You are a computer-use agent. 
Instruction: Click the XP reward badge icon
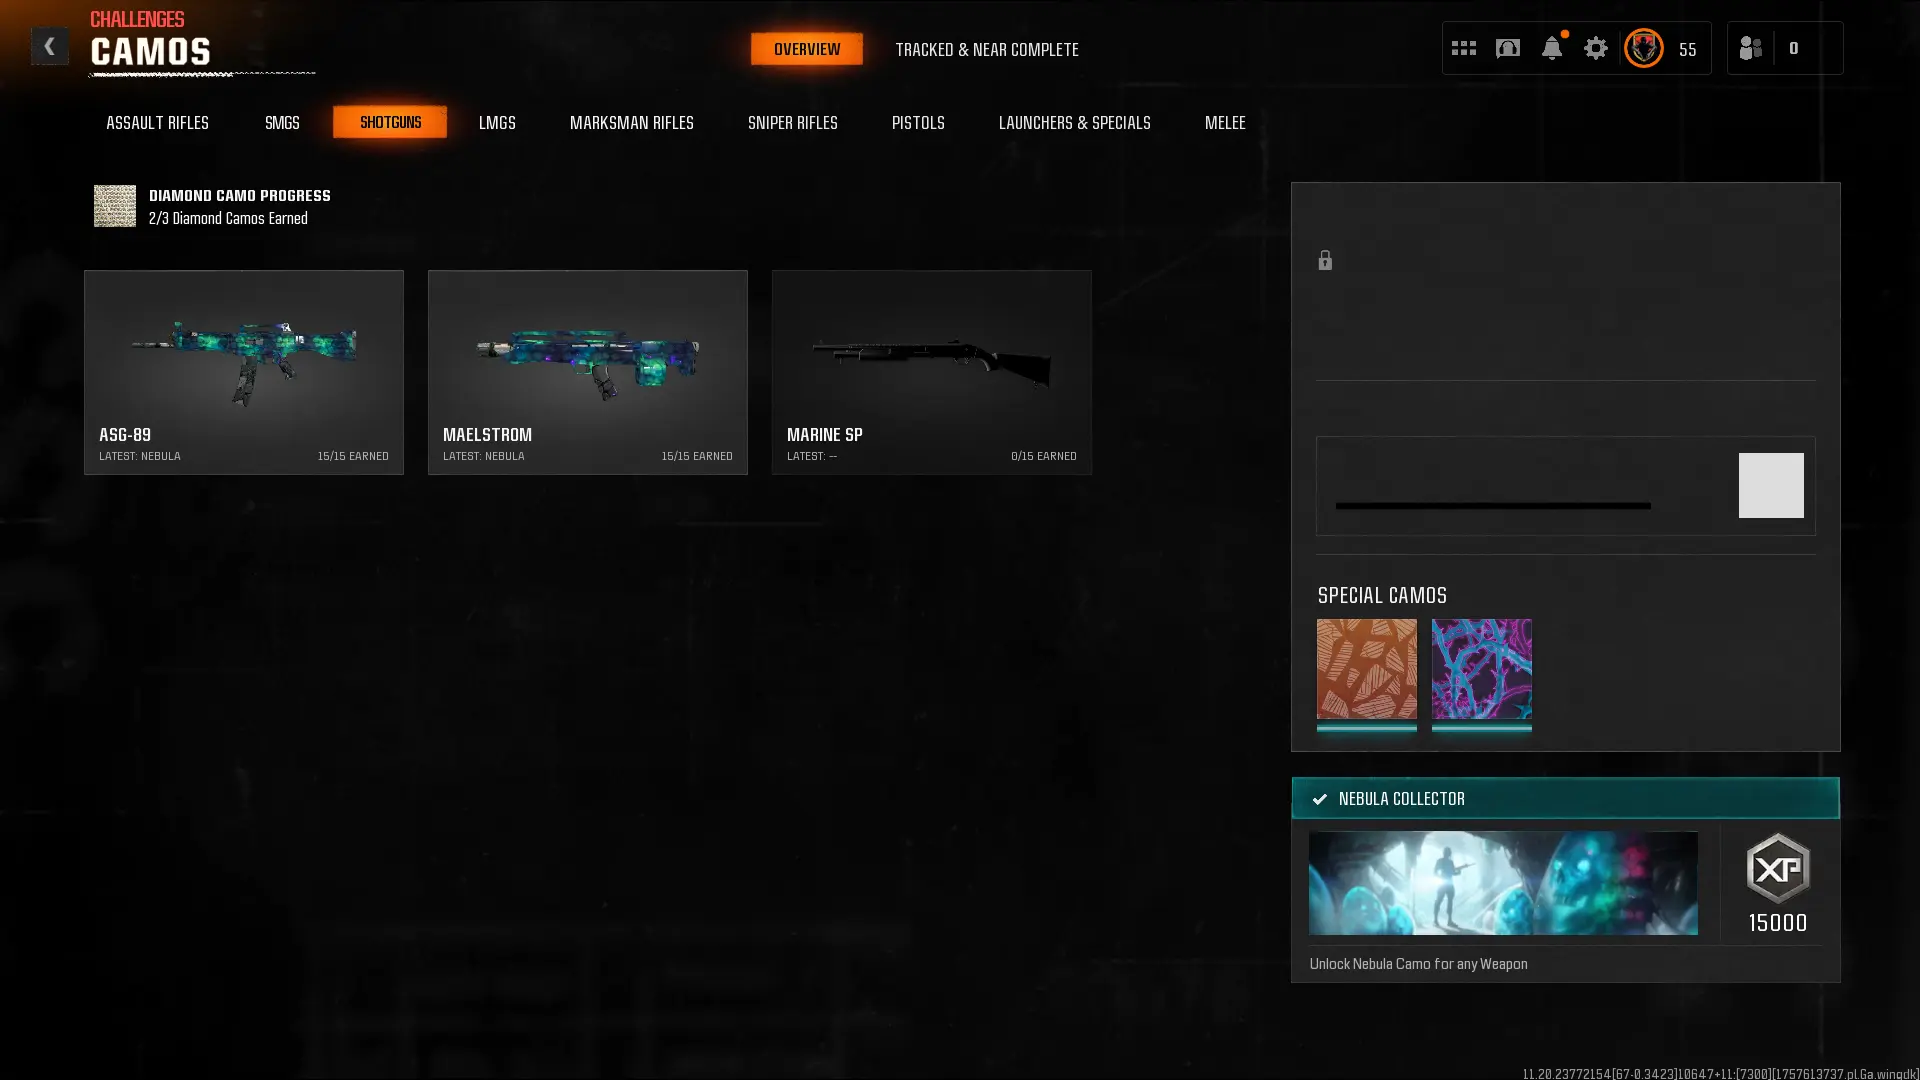(x=1777, y=868)
